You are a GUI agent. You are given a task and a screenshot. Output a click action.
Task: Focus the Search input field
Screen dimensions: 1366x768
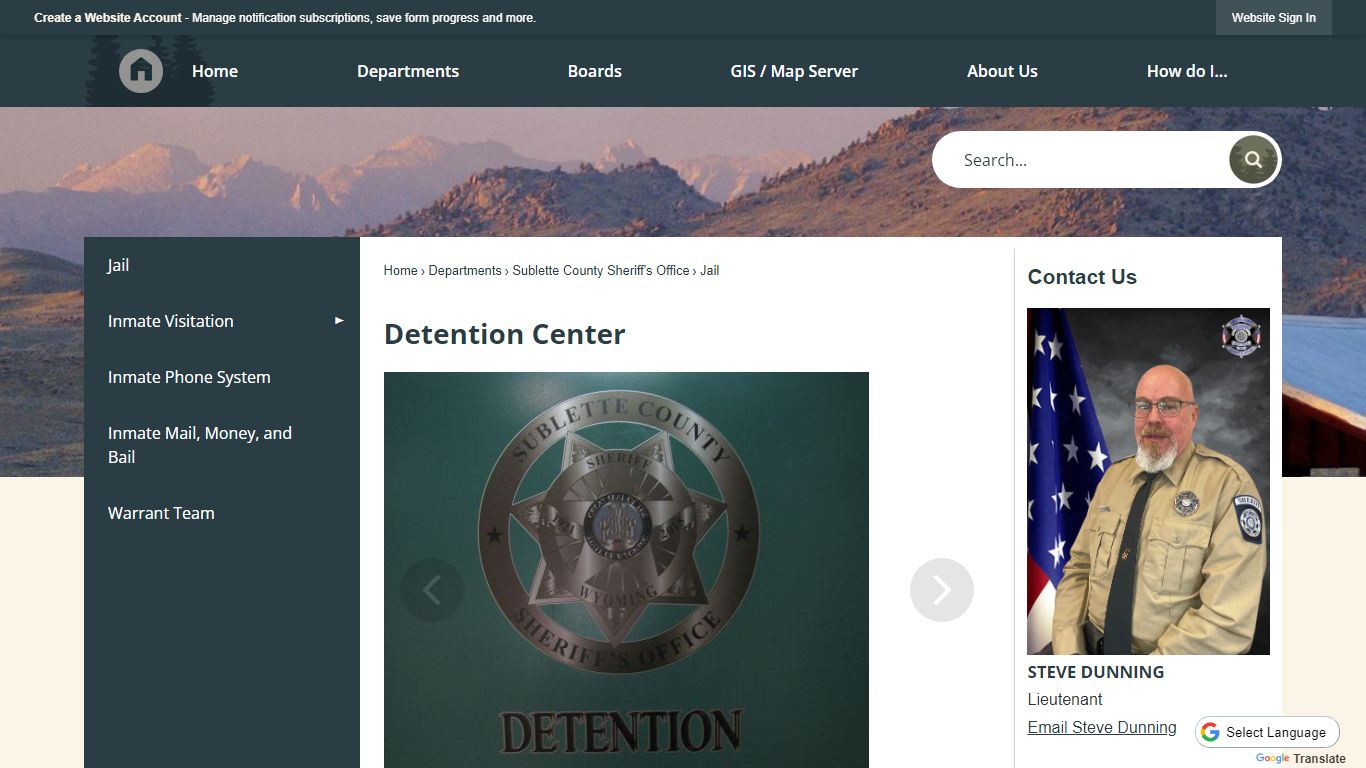1090,160
